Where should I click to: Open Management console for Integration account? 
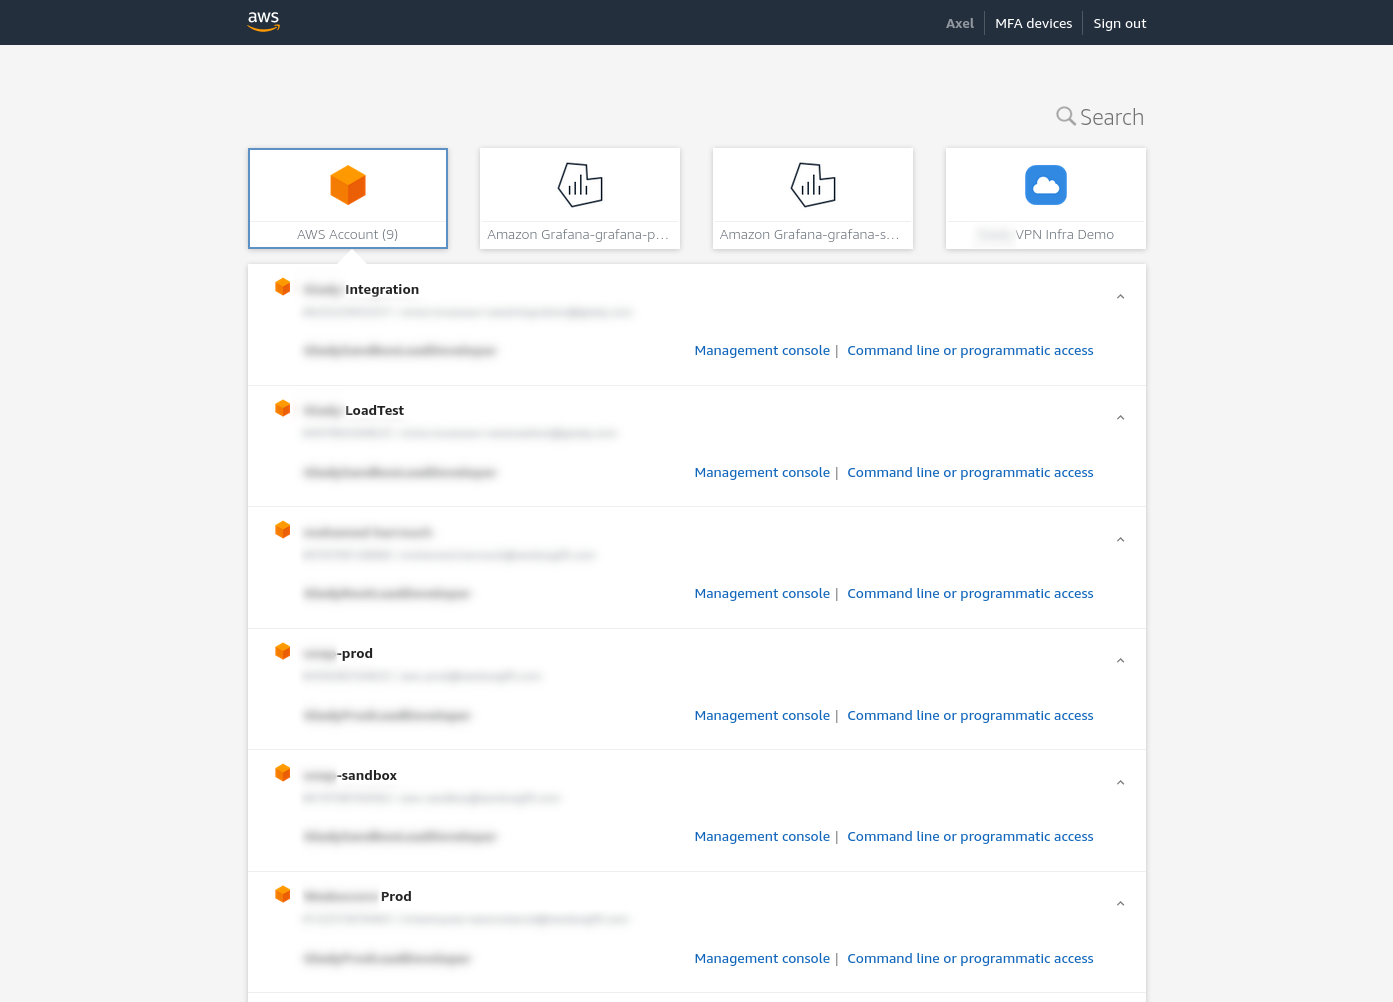762,351
